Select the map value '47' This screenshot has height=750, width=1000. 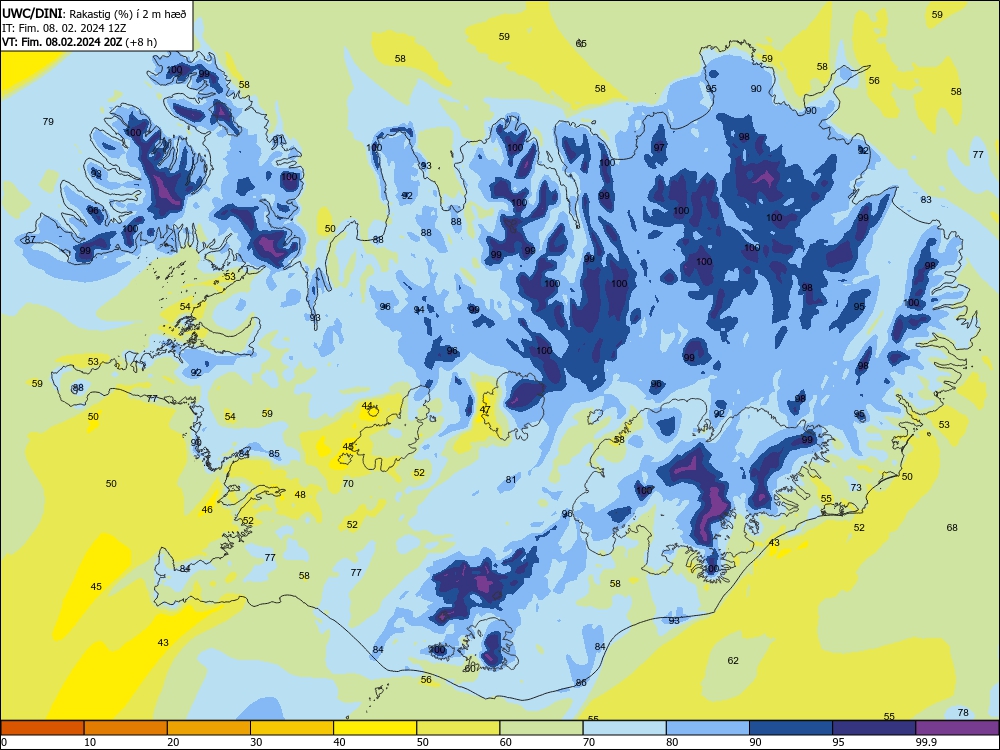pos(485,409)
